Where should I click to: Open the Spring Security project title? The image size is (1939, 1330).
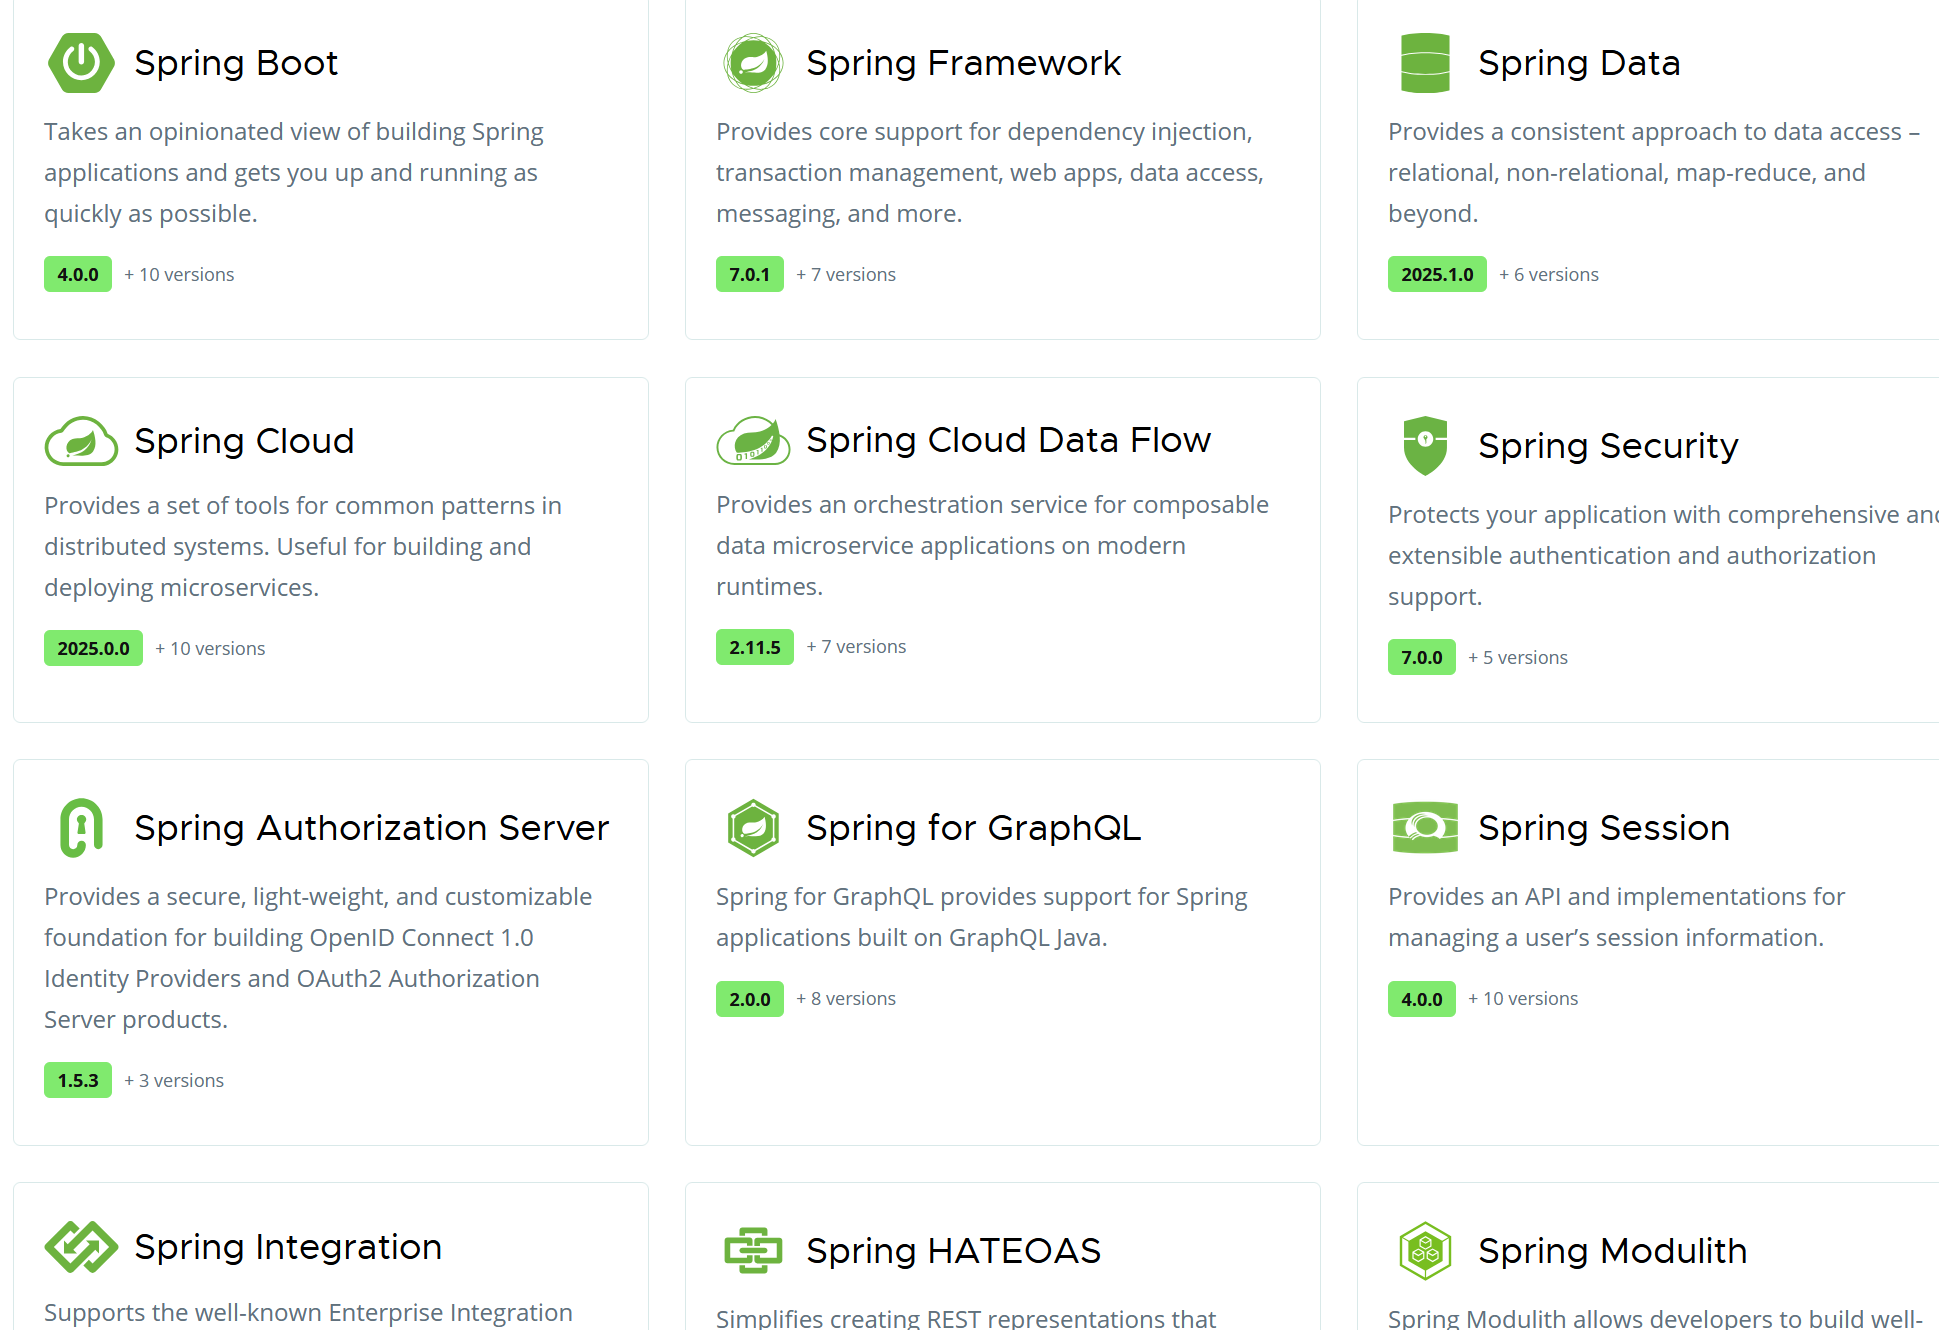[1608, 446]
